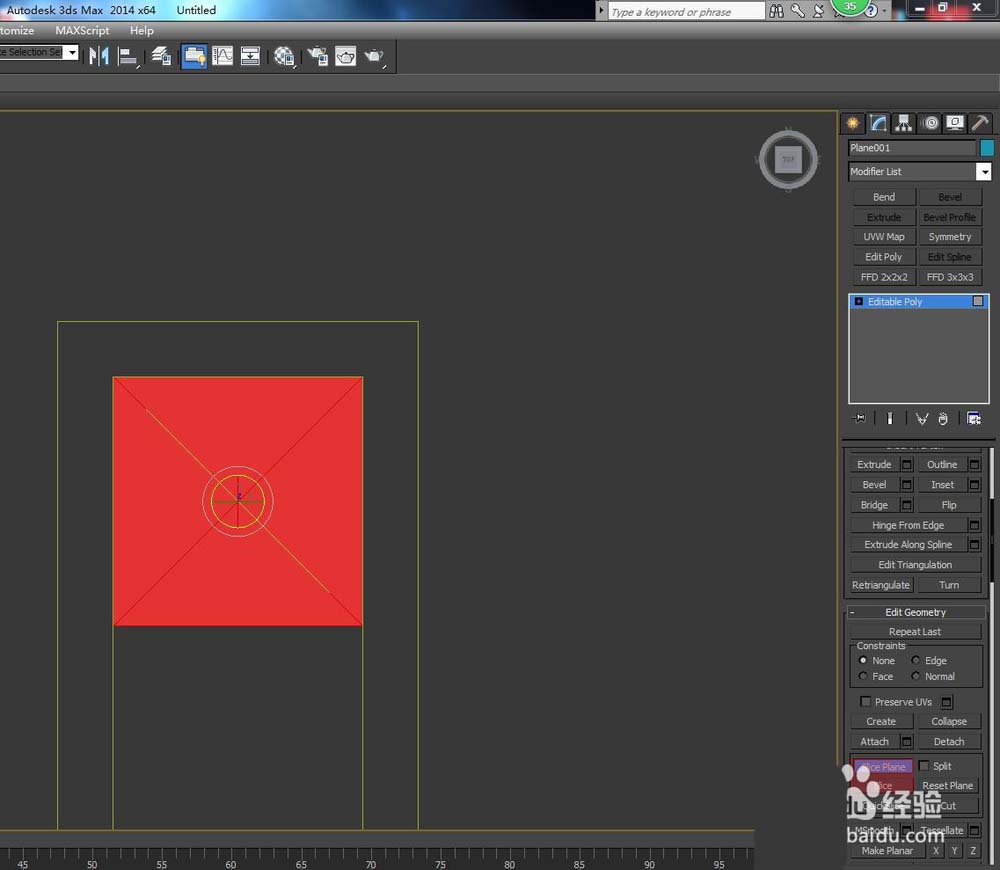Select the Edge constraint radio button
1000x870 pixels.
point(916,661)
